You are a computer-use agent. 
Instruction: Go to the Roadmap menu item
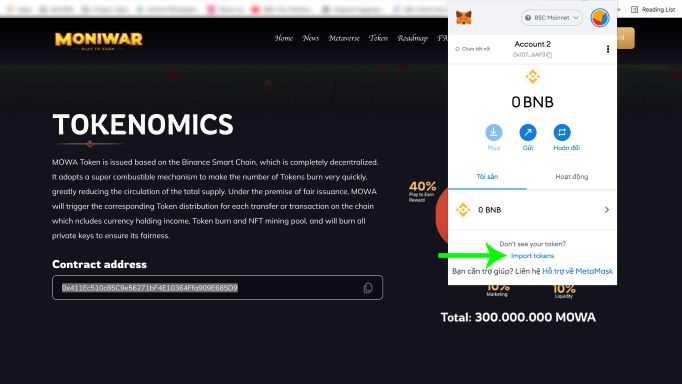tap(412, 38)
